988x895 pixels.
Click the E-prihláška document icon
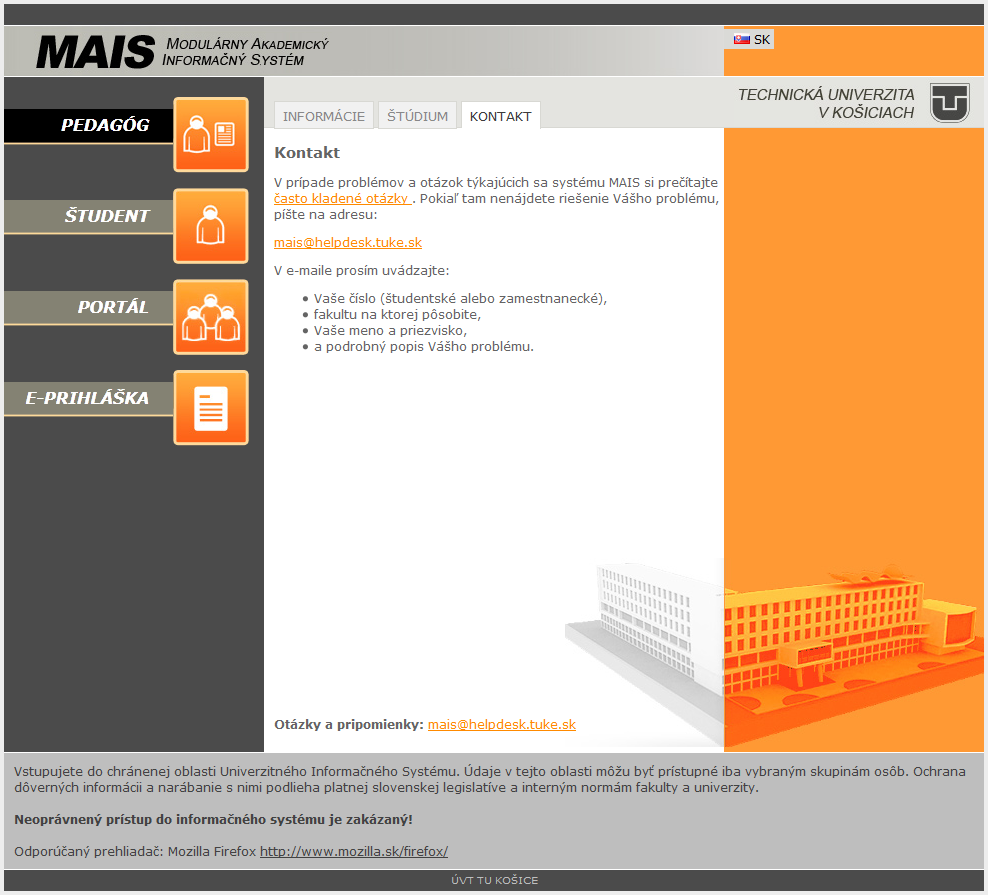(211, 408)
